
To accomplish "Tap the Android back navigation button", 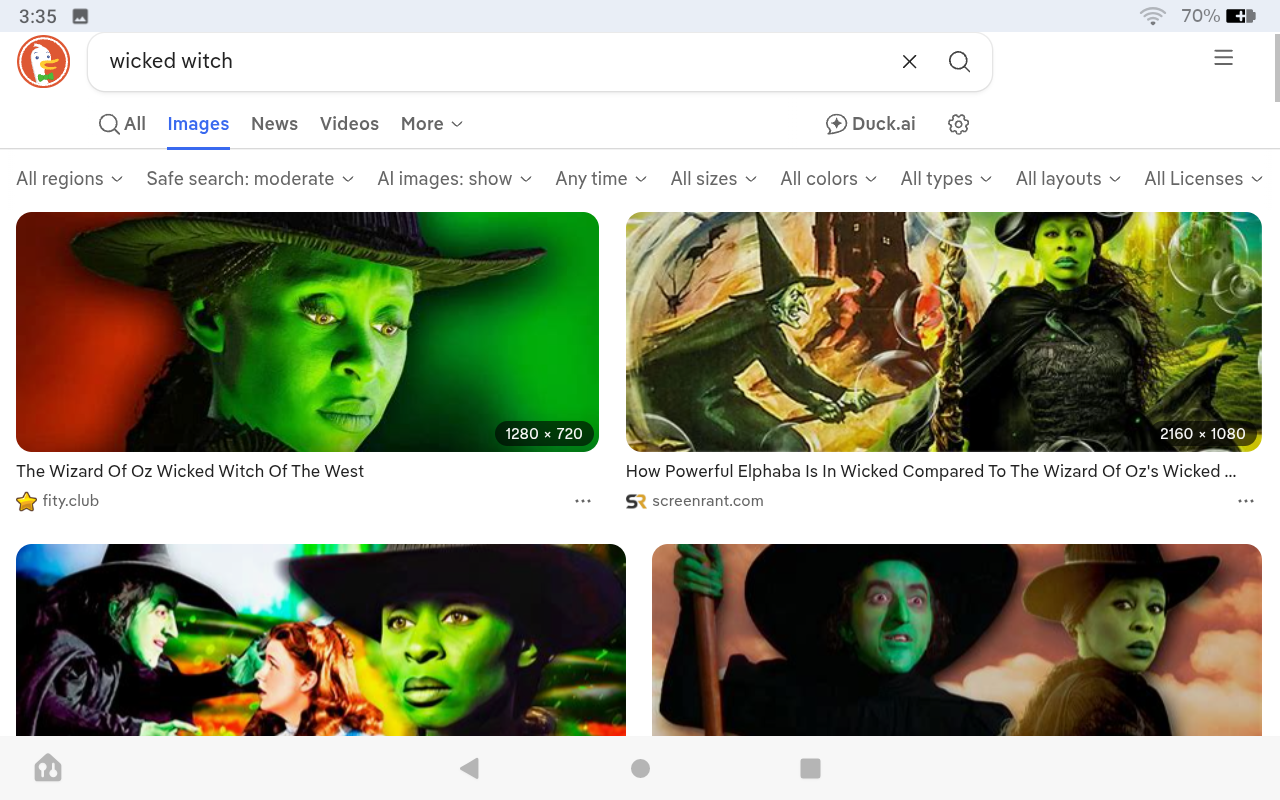I will tap(469, 768).
